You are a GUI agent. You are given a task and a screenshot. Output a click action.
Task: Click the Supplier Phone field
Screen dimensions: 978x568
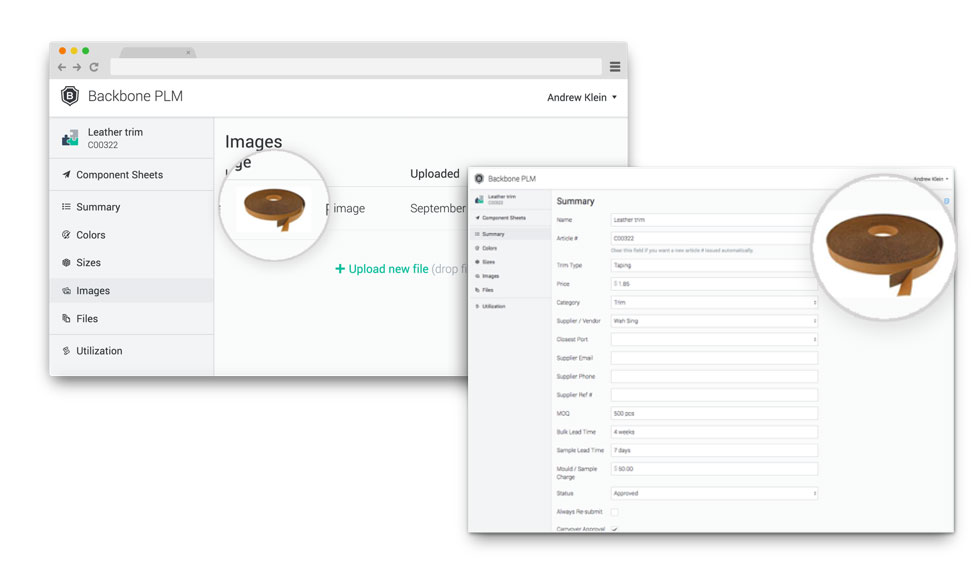[714, 377]
